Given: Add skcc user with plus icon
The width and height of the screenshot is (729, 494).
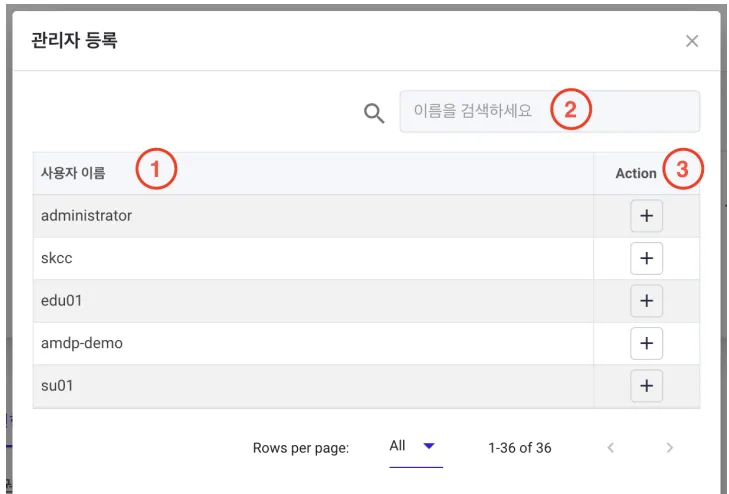Looking at the screenshot, I should coord(646,258).
